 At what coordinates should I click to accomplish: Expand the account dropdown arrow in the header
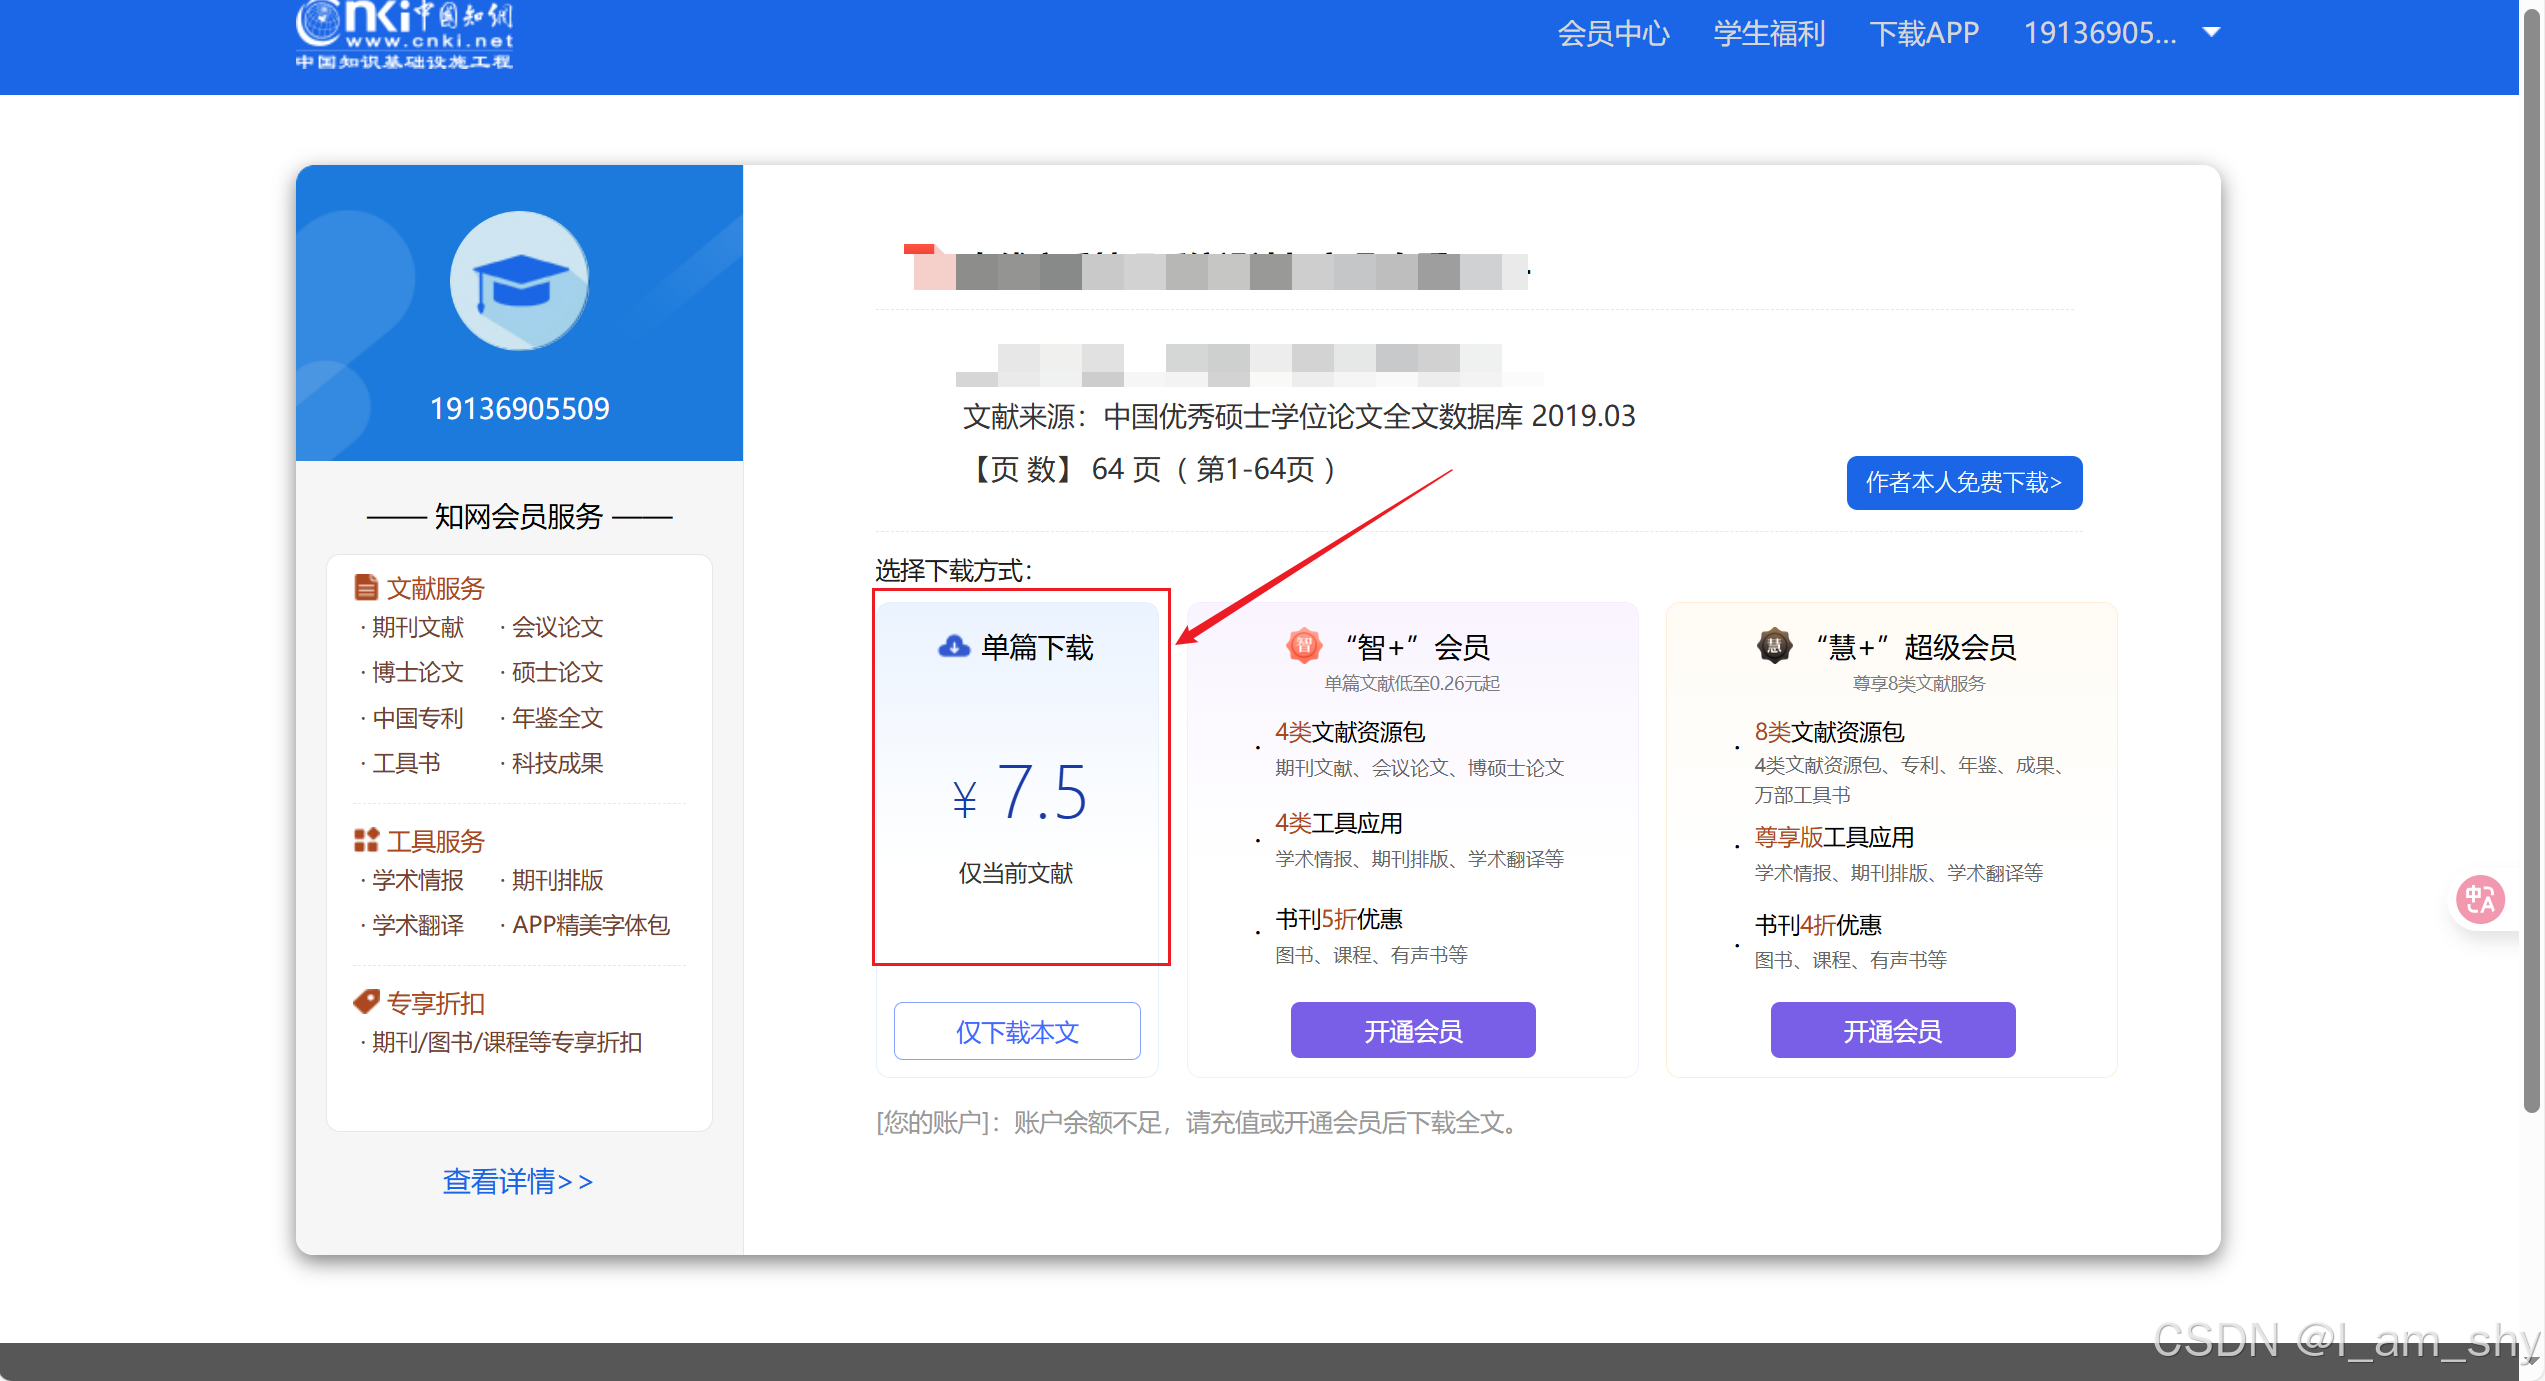pos(2212,33)
